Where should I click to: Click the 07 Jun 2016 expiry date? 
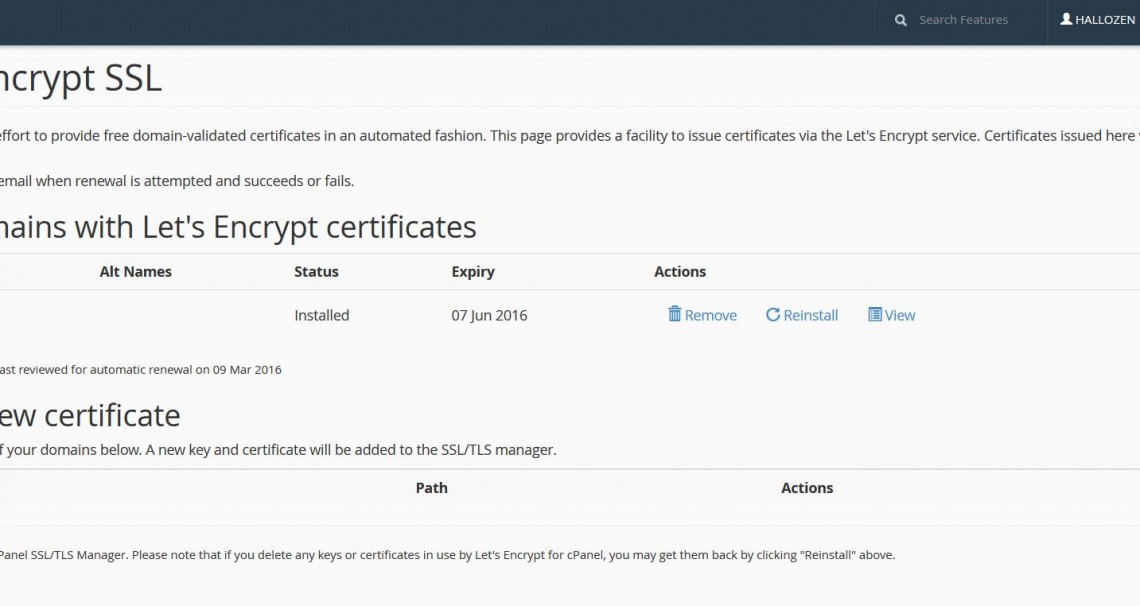point(489,315)
